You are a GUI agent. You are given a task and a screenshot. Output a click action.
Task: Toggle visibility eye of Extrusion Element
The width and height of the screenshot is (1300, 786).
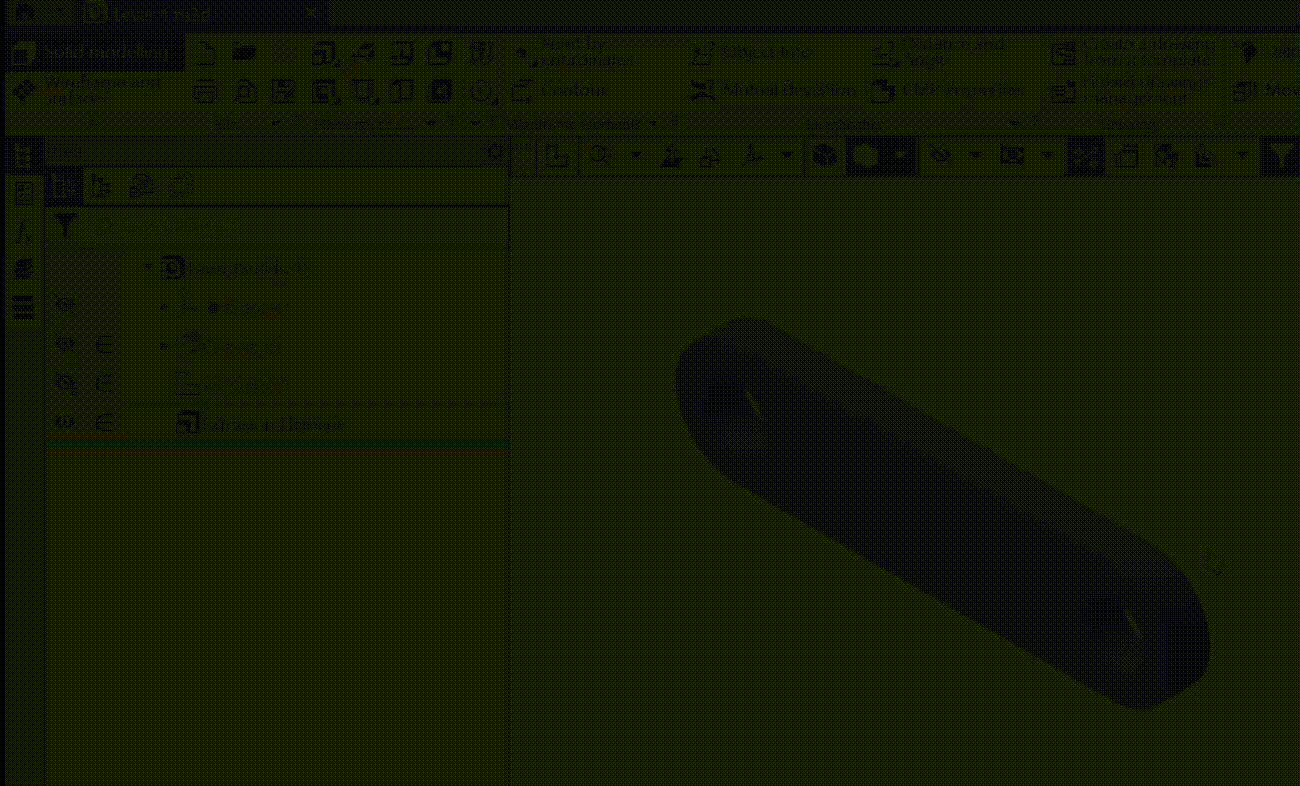[65, 423]
